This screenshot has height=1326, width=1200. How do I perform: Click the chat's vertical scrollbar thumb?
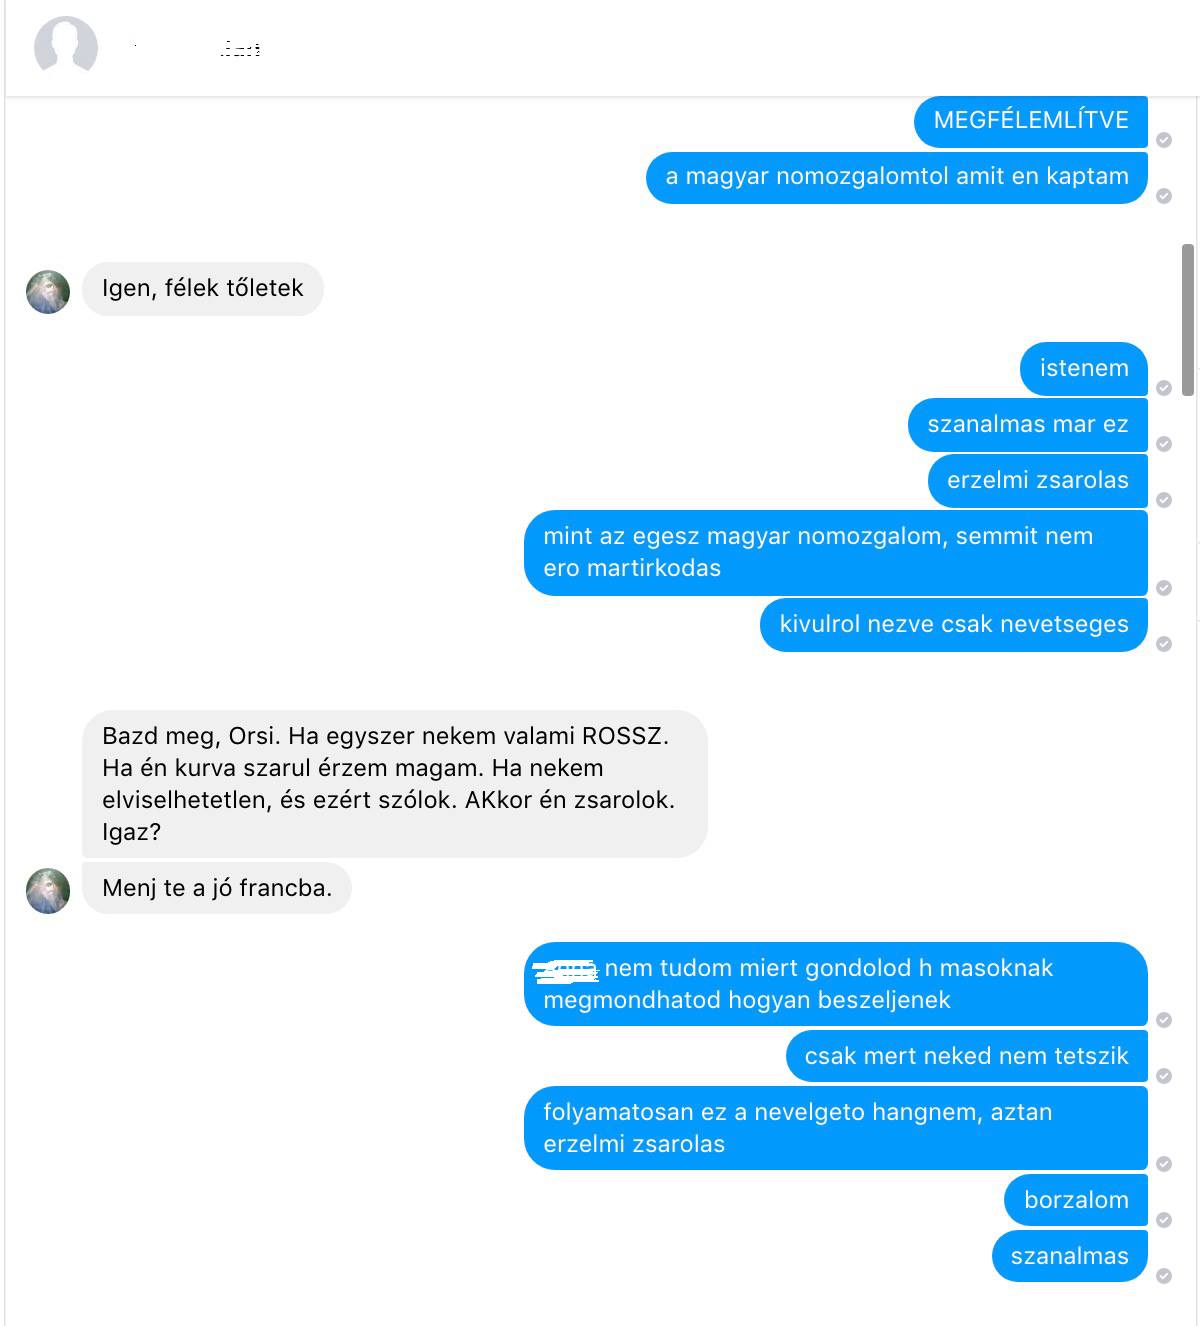pyautogui.click(x=1188, y=320)
